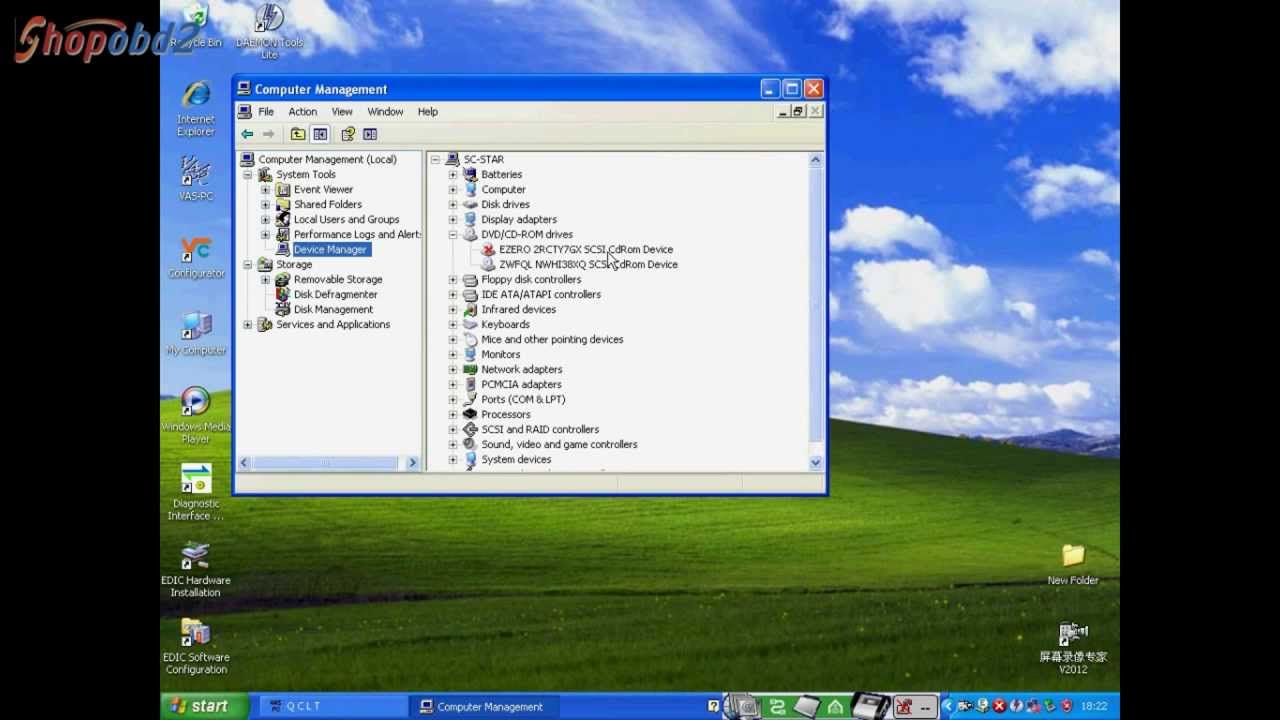Viewport: 1280px width, 720px height.
Task: Select the My Computer desktop icon
Action: 196,334
